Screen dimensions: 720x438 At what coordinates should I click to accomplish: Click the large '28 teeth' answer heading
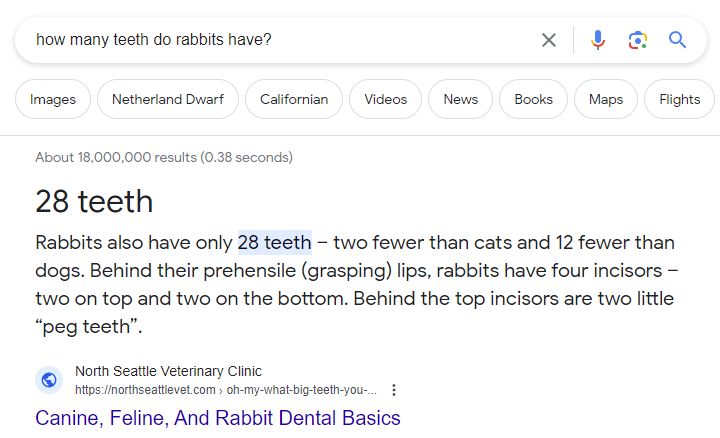(x=94, y=202)
